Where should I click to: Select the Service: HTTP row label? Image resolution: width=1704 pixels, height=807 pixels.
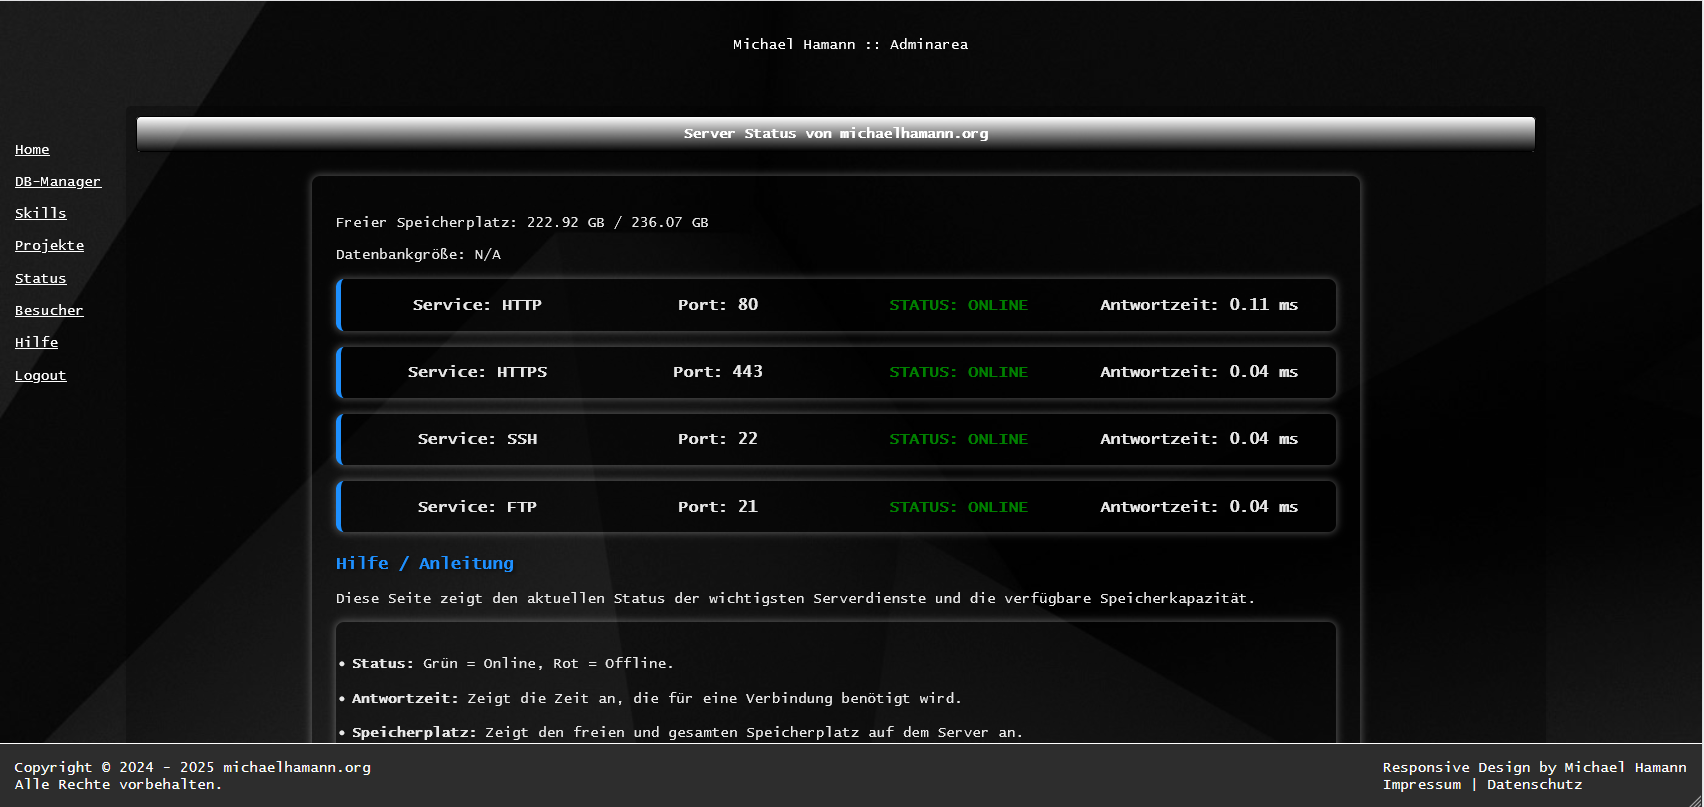[x=477, y=305]
